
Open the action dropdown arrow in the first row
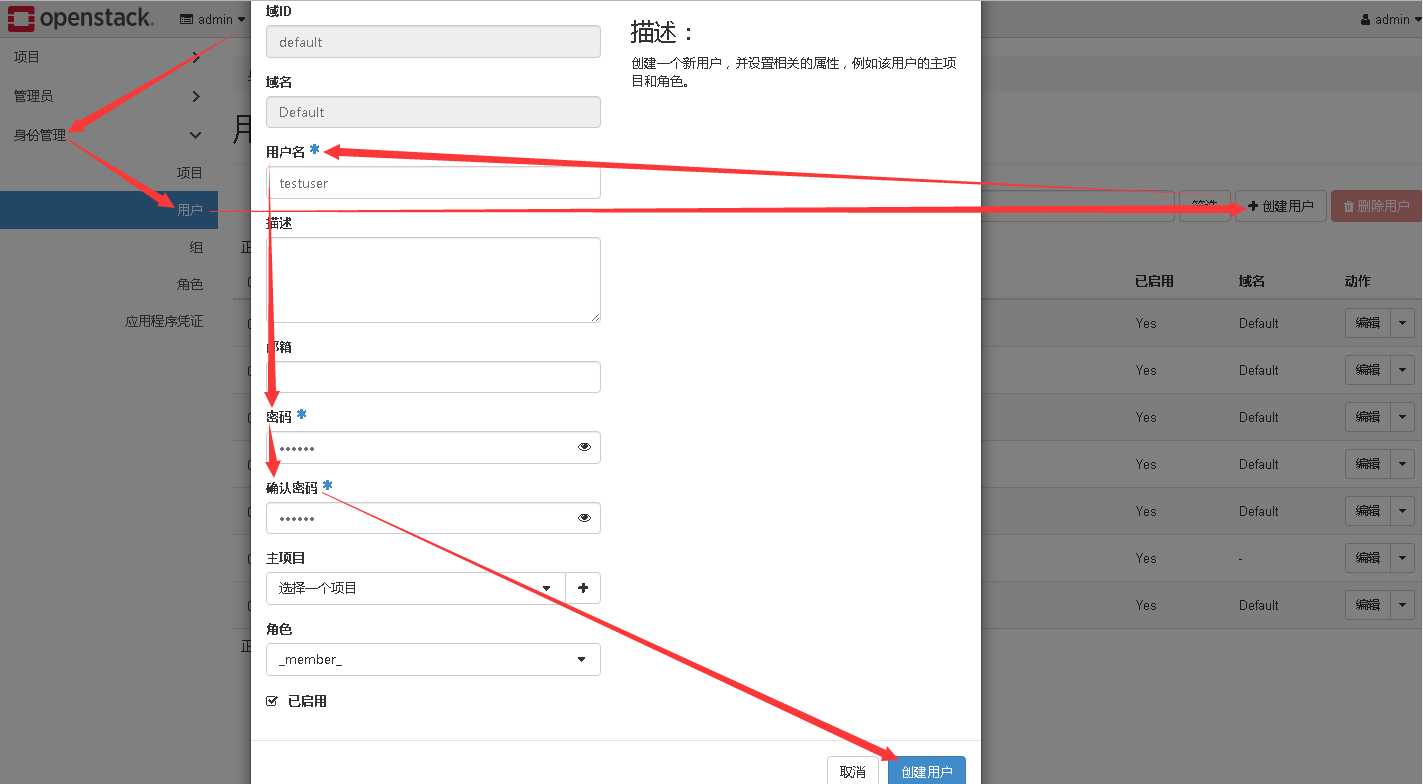tap(1403, 323)
